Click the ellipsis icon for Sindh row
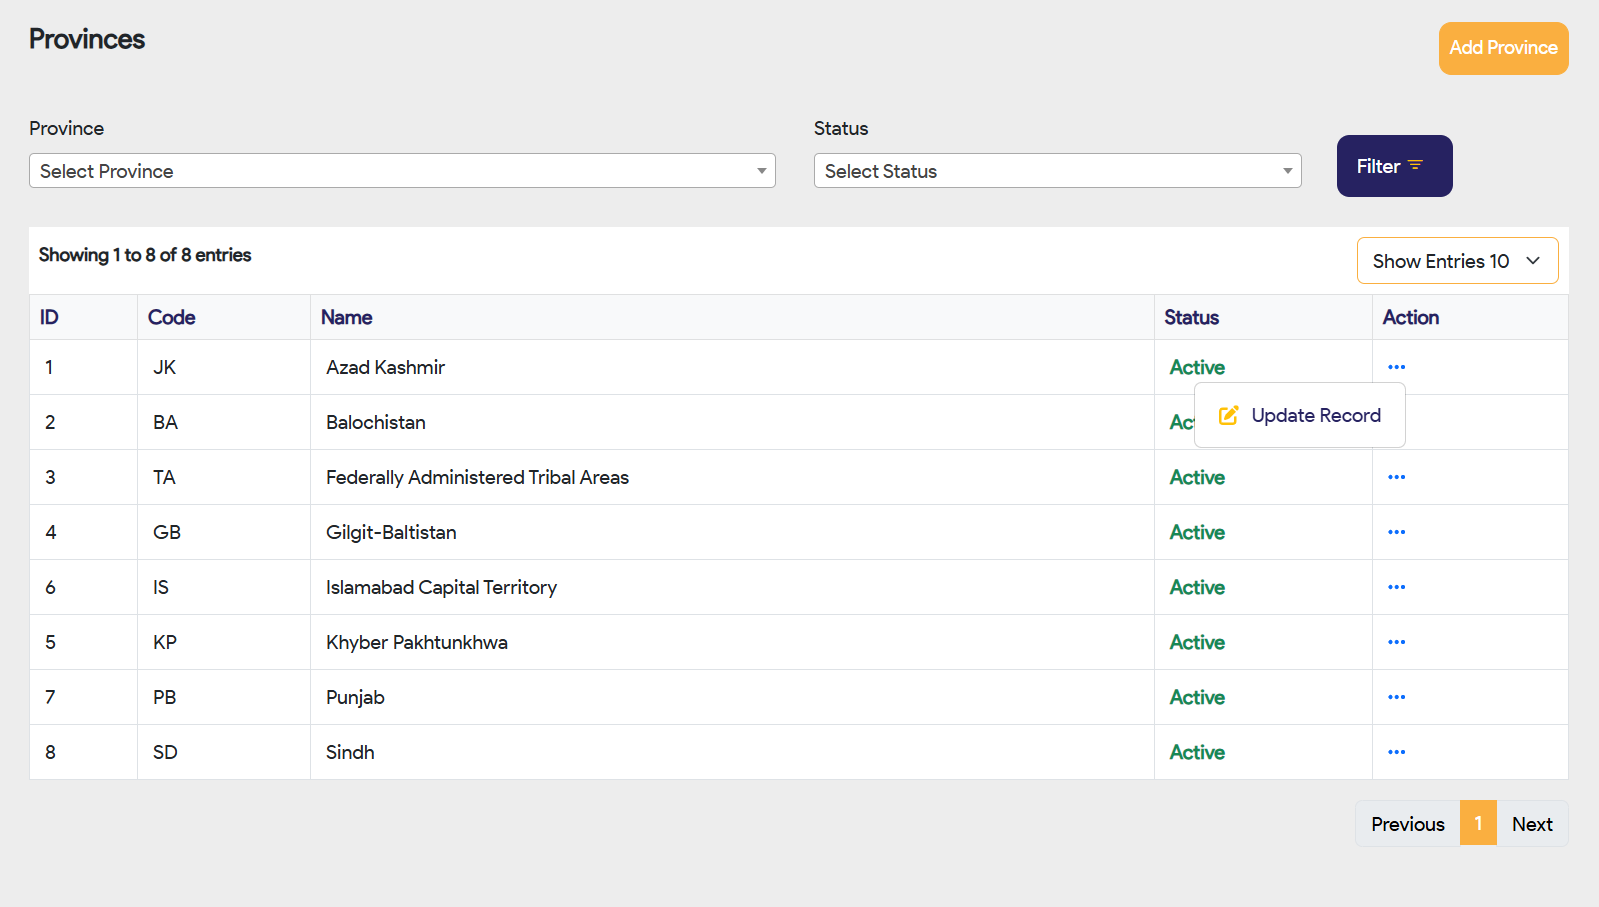 tap(1396, 752)
